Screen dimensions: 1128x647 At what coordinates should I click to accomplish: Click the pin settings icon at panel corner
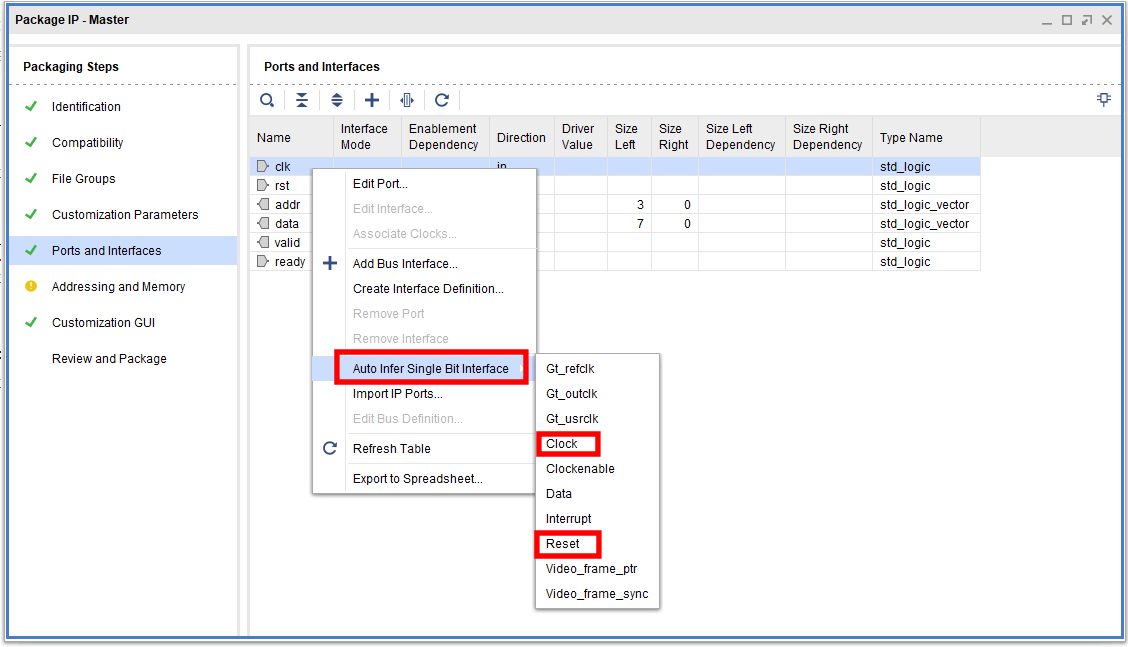[x=1104, y=99]
